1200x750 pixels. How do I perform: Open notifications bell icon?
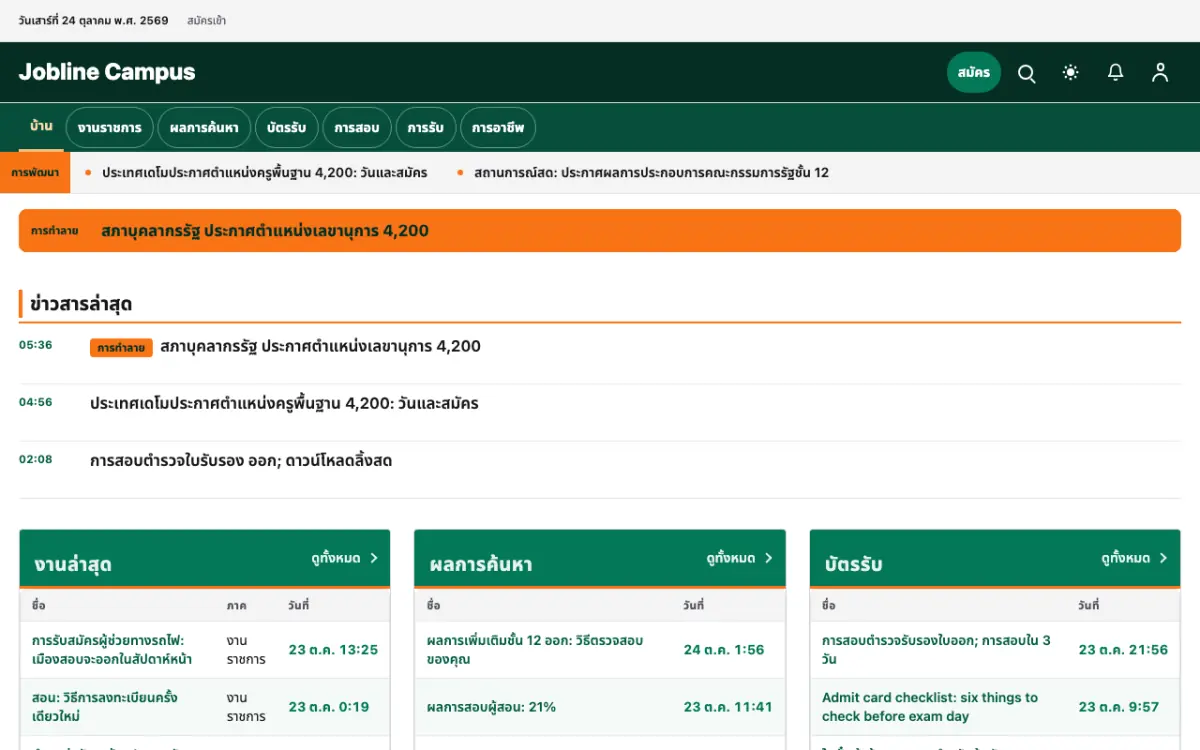click(1115, 73)
